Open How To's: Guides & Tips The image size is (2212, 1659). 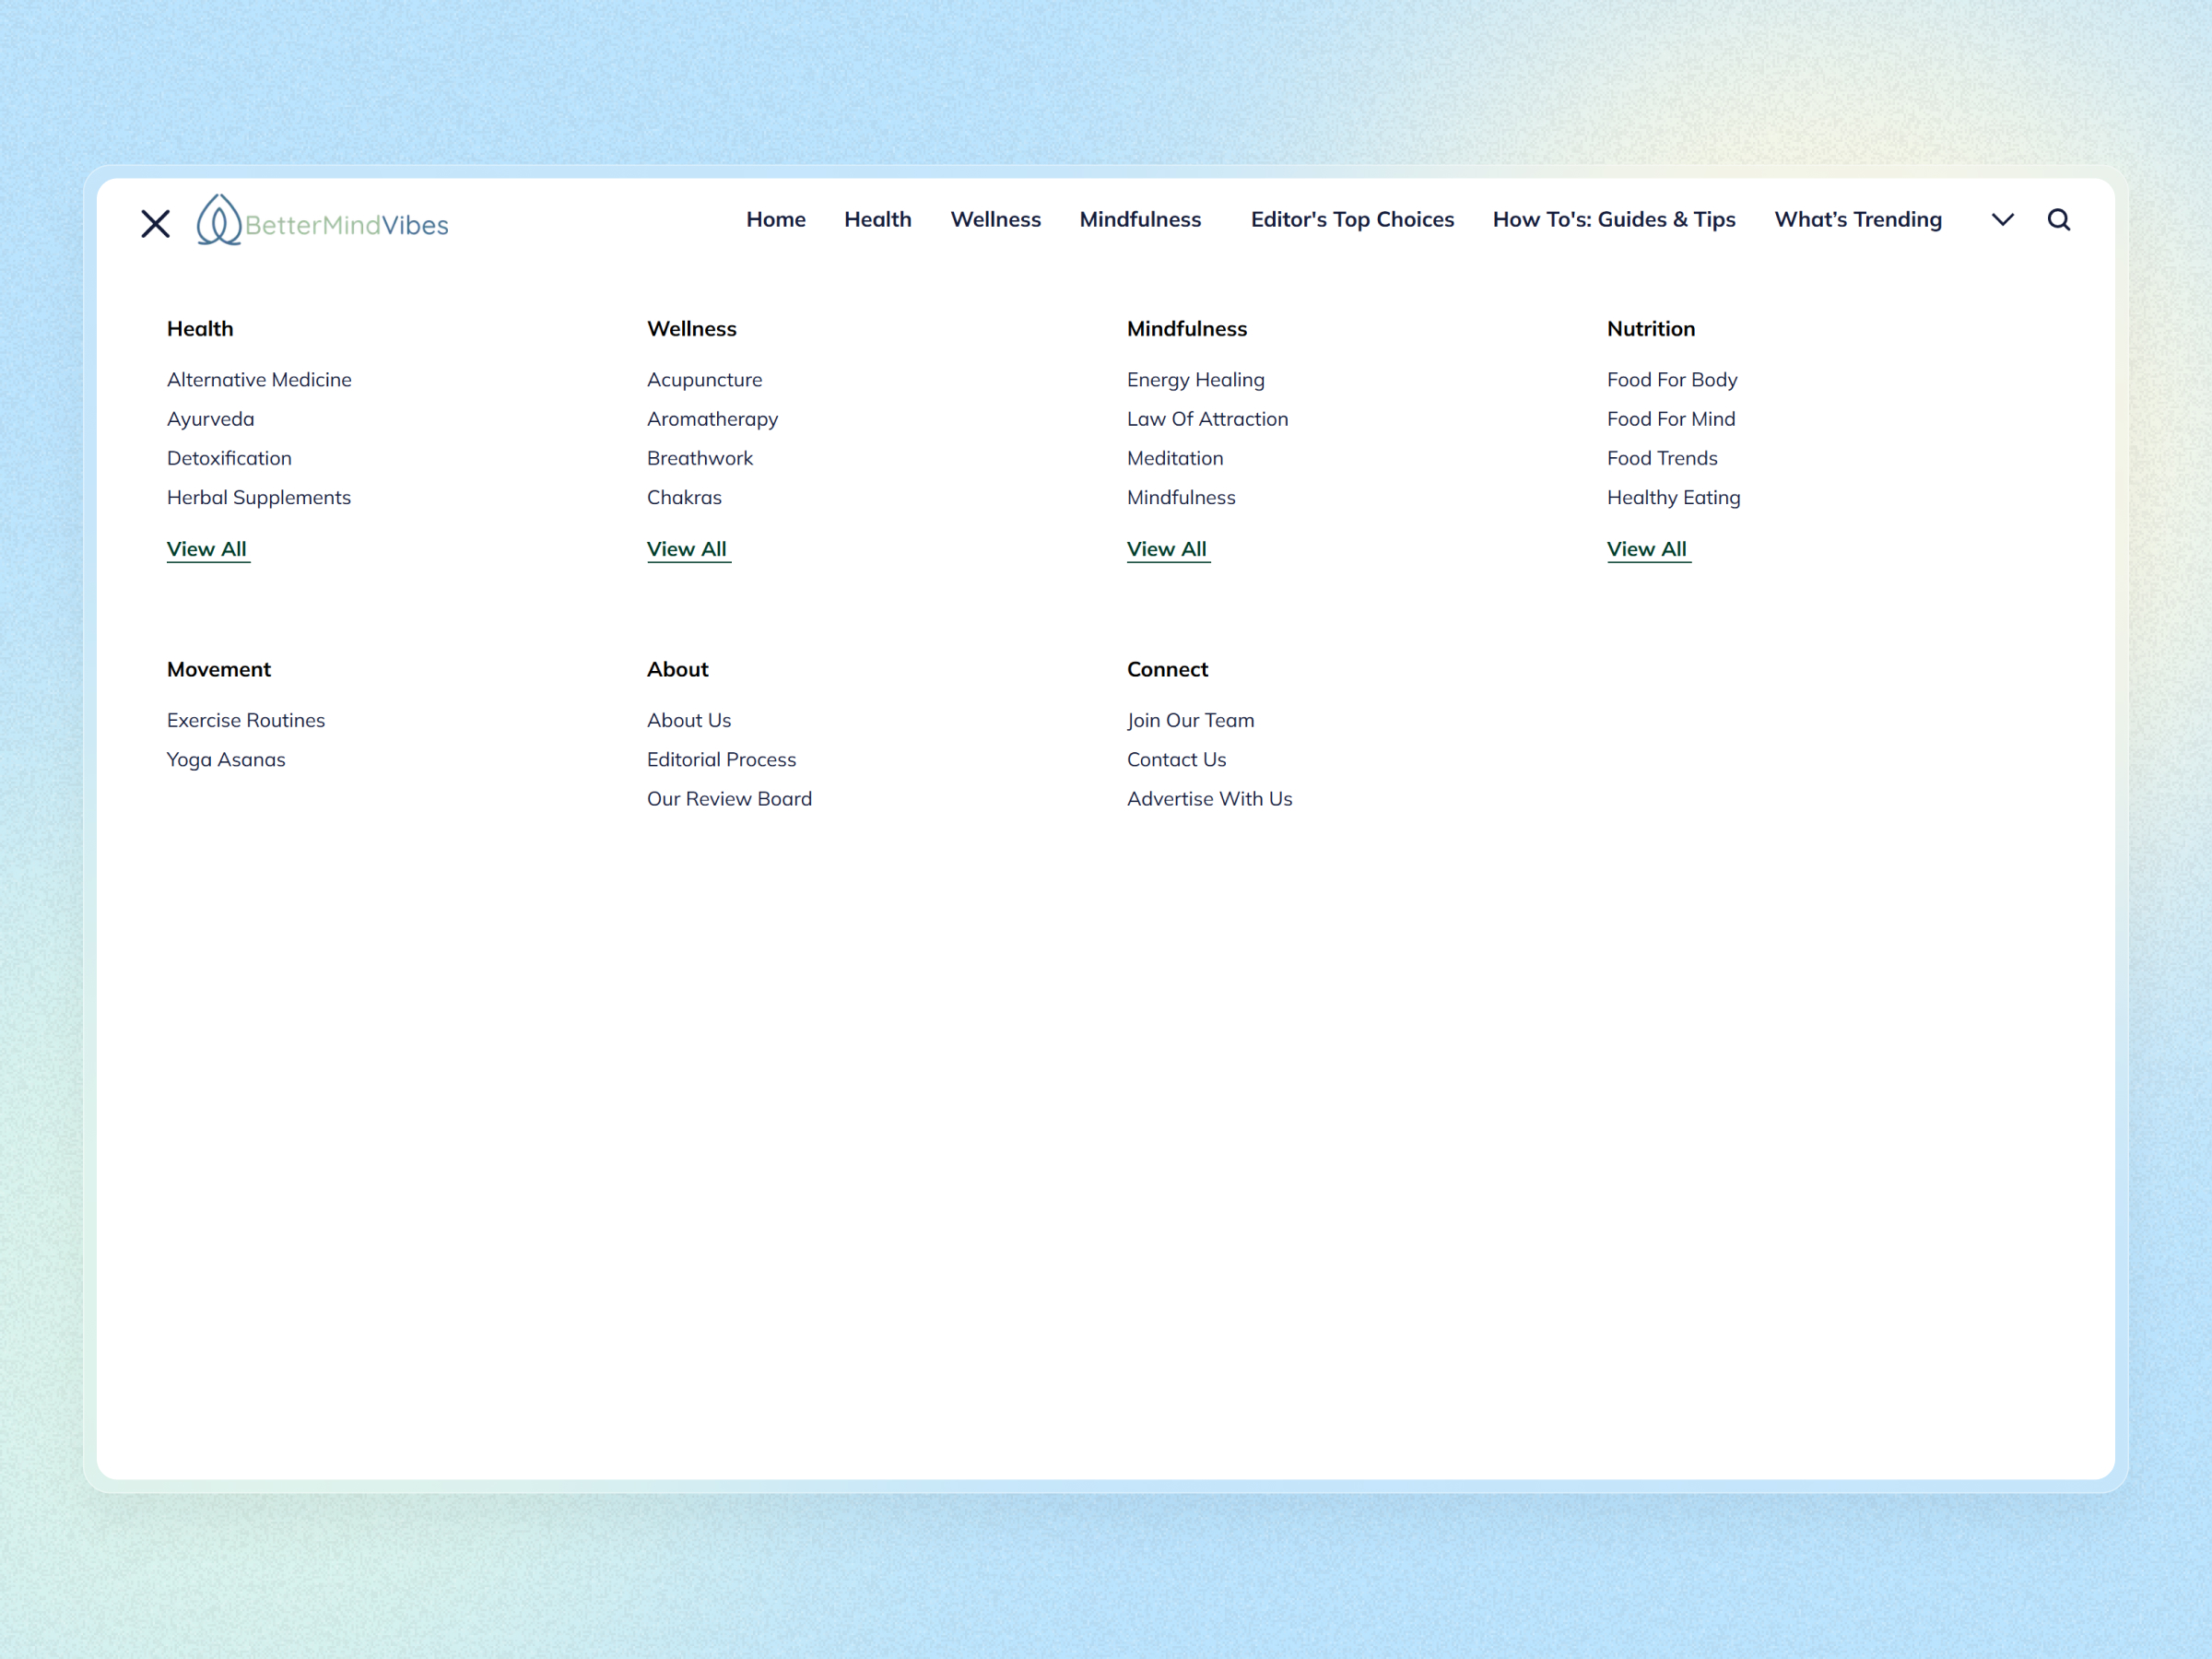pyautogui.click(x=1613, y=219)
